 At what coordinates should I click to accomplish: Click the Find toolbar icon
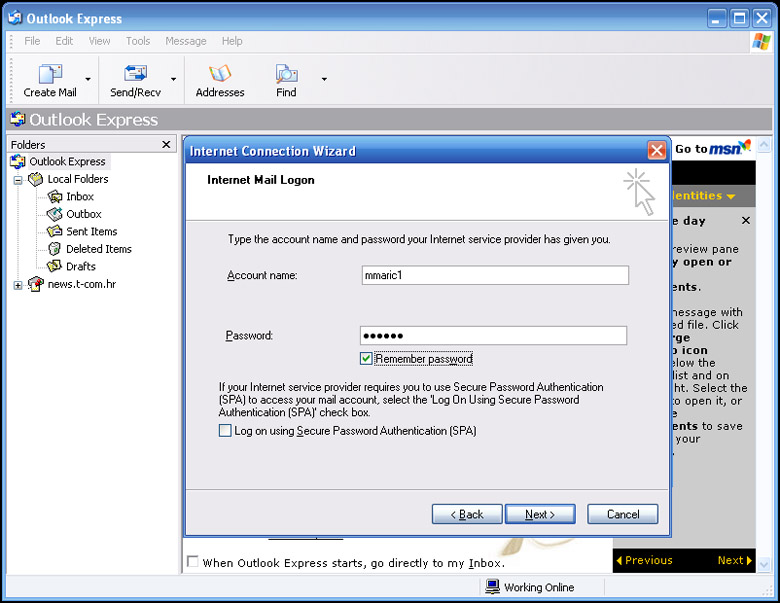coord(286,74)
